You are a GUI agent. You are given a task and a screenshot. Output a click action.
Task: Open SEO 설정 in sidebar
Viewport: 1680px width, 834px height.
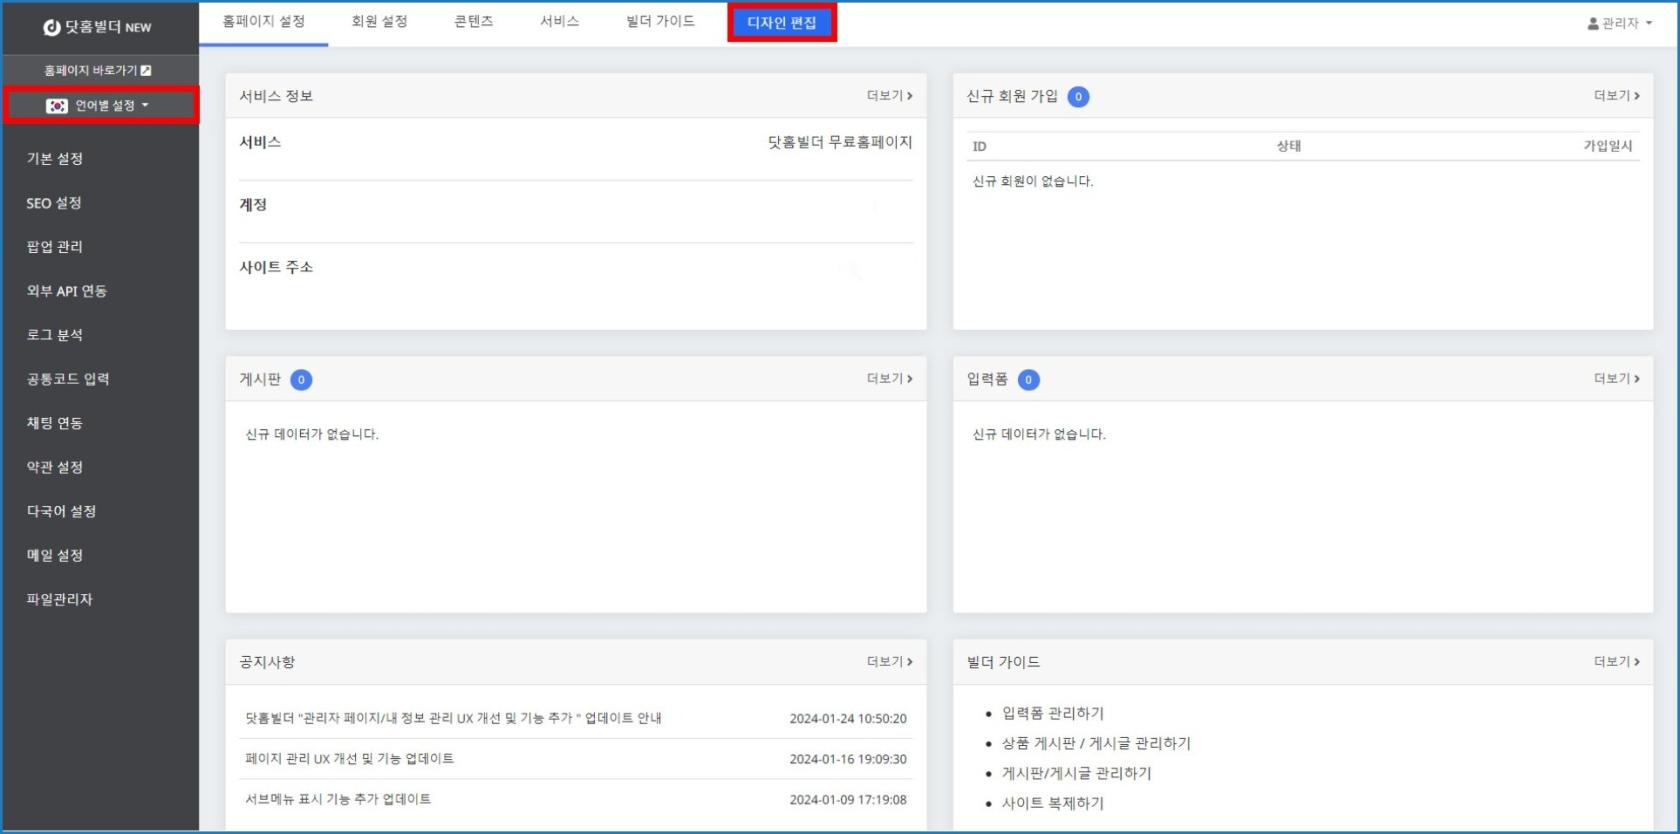[54, 203]
